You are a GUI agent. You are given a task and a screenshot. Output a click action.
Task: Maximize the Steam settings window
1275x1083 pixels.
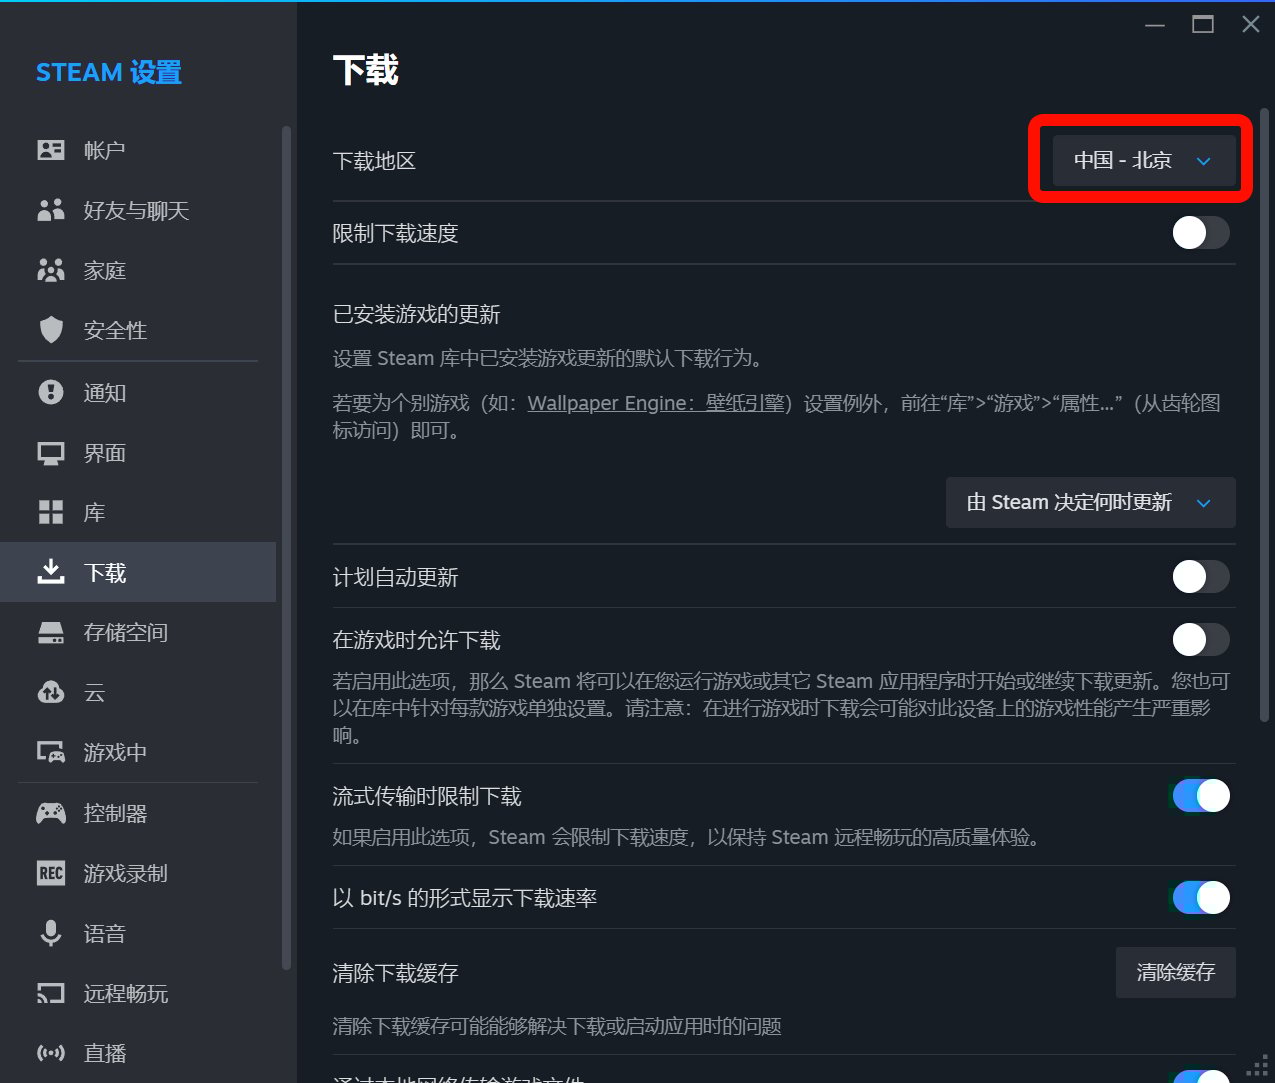point(1203,24)
